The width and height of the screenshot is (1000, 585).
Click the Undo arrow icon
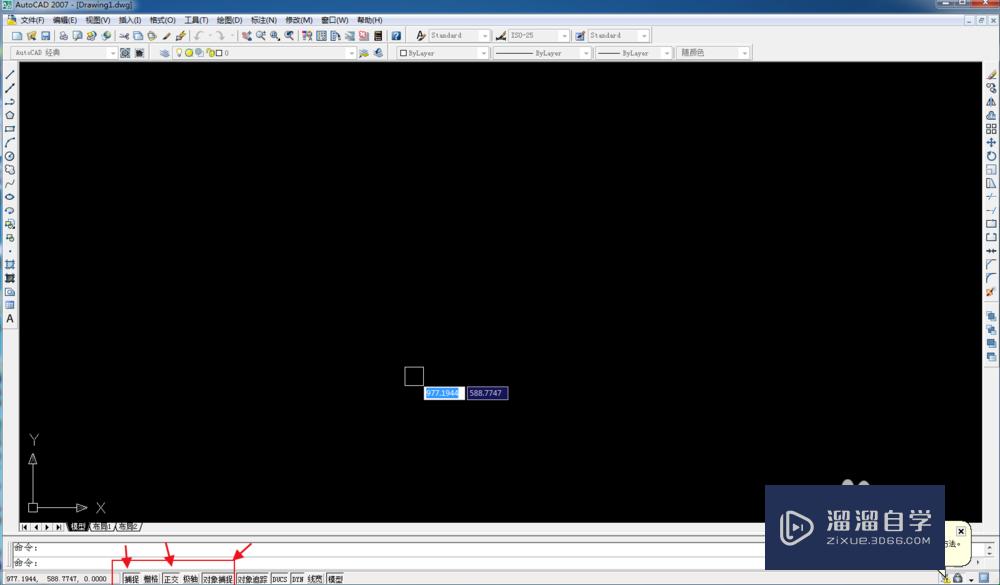pos(196,35)
